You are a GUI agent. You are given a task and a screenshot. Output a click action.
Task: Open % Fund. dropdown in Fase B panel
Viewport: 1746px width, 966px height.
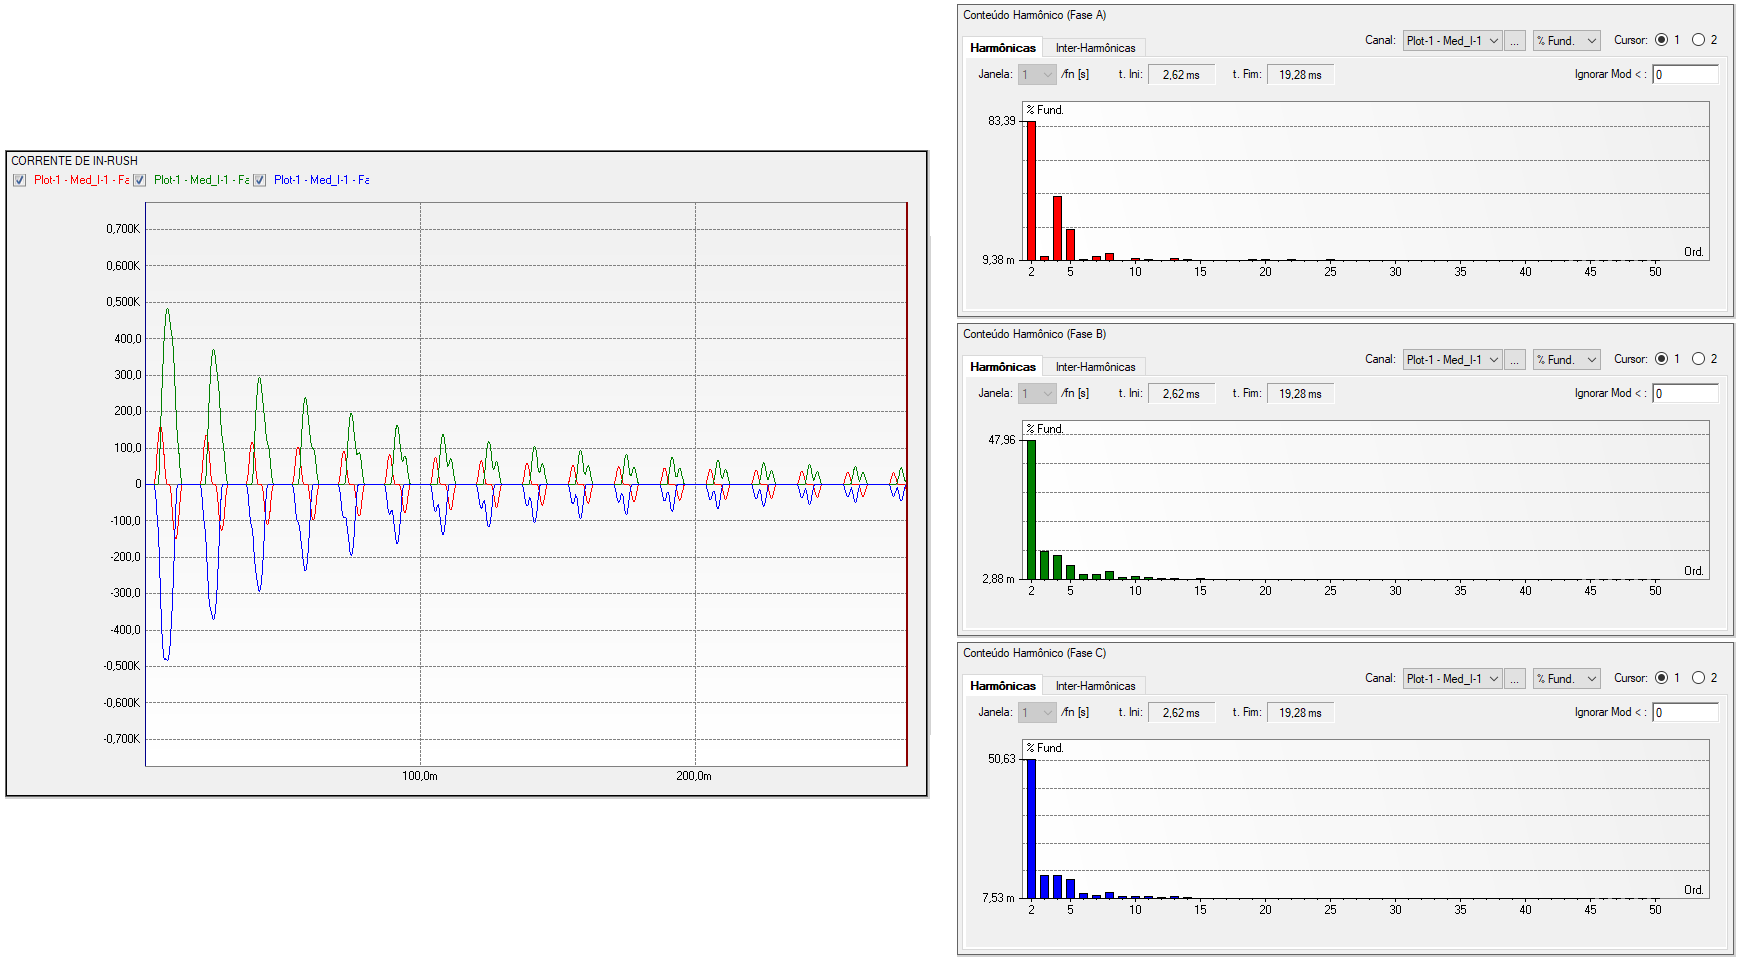[1566, 360]
